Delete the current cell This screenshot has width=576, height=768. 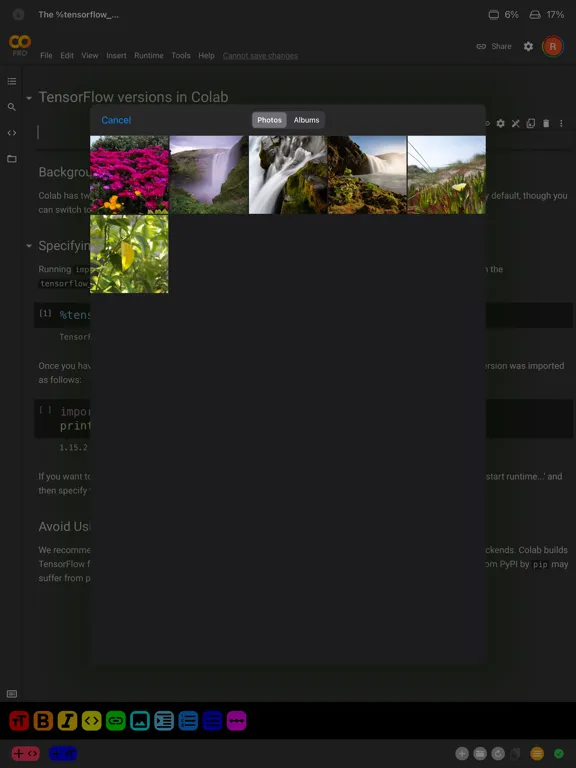pyautogui.click(x=546, y=123)
